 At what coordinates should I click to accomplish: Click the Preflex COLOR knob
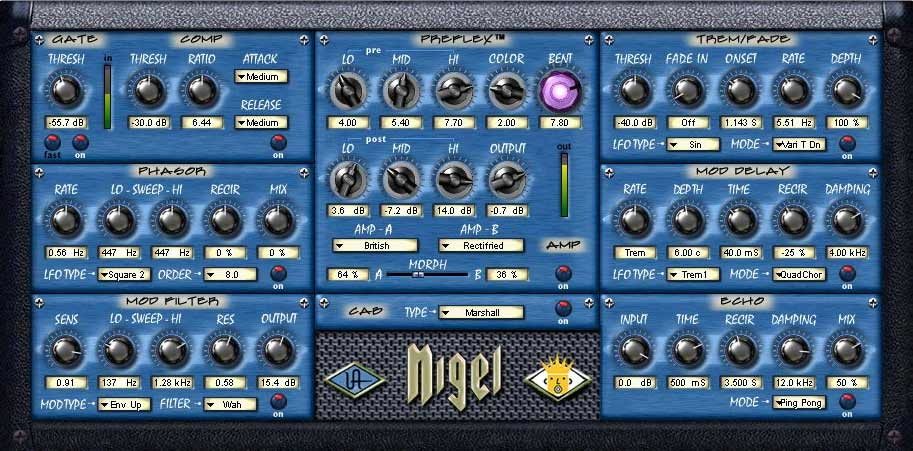coord(507,91)
